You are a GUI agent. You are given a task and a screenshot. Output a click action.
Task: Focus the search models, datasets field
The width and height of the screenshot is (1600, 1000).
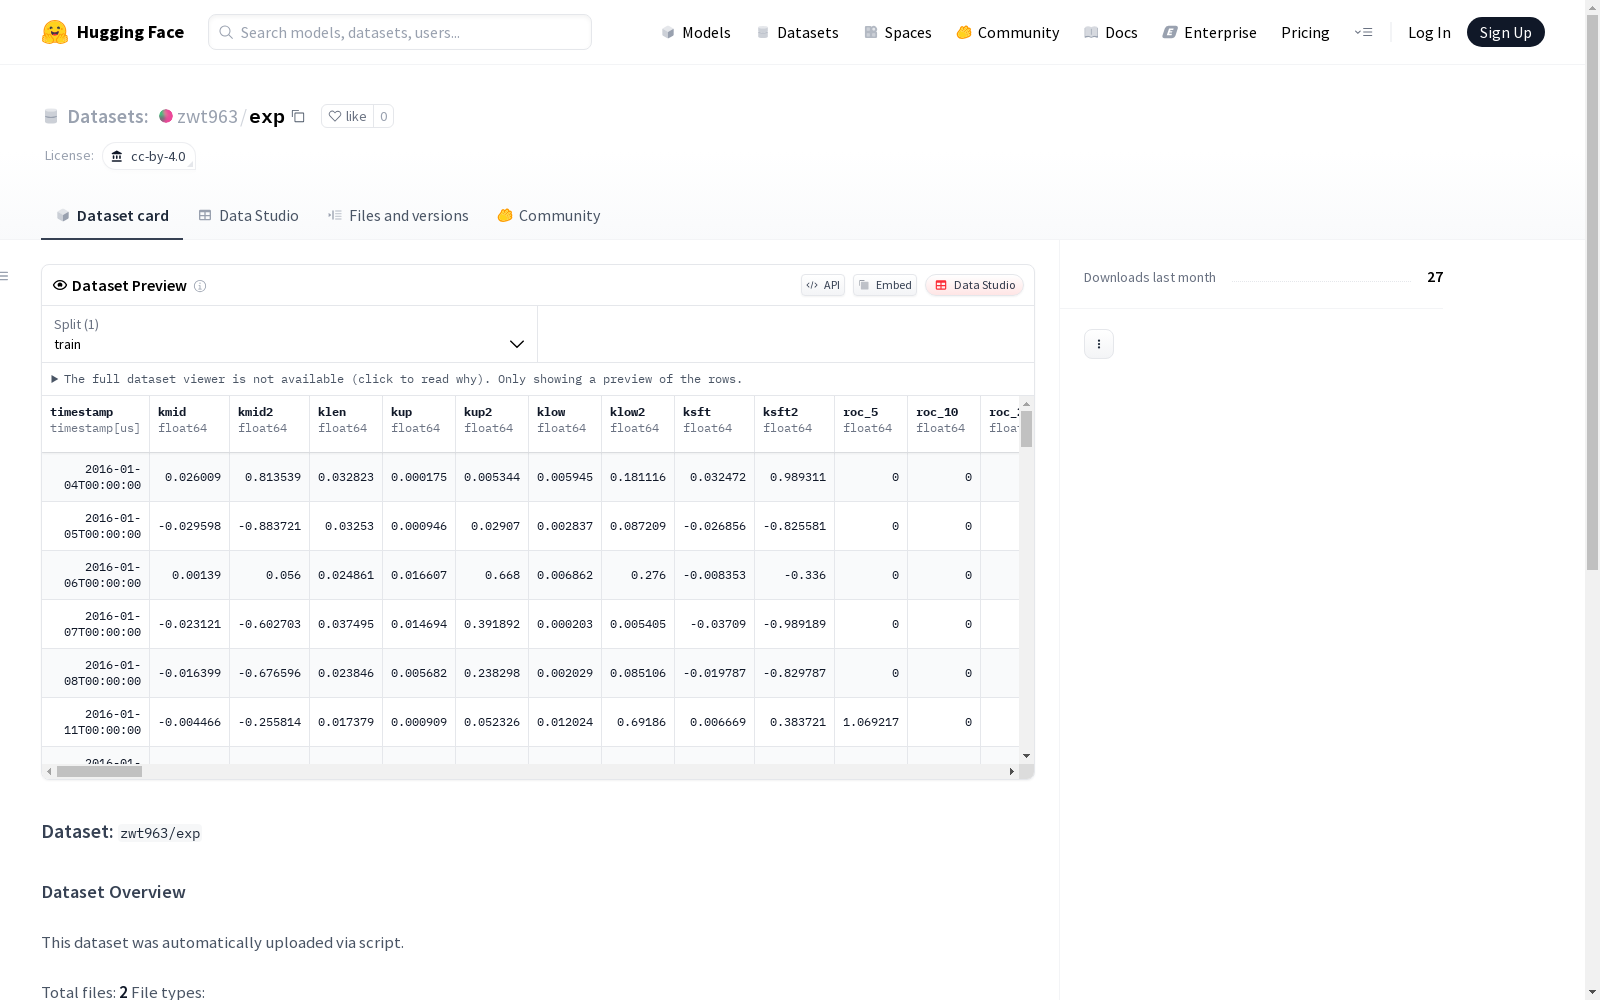point(400,32)
